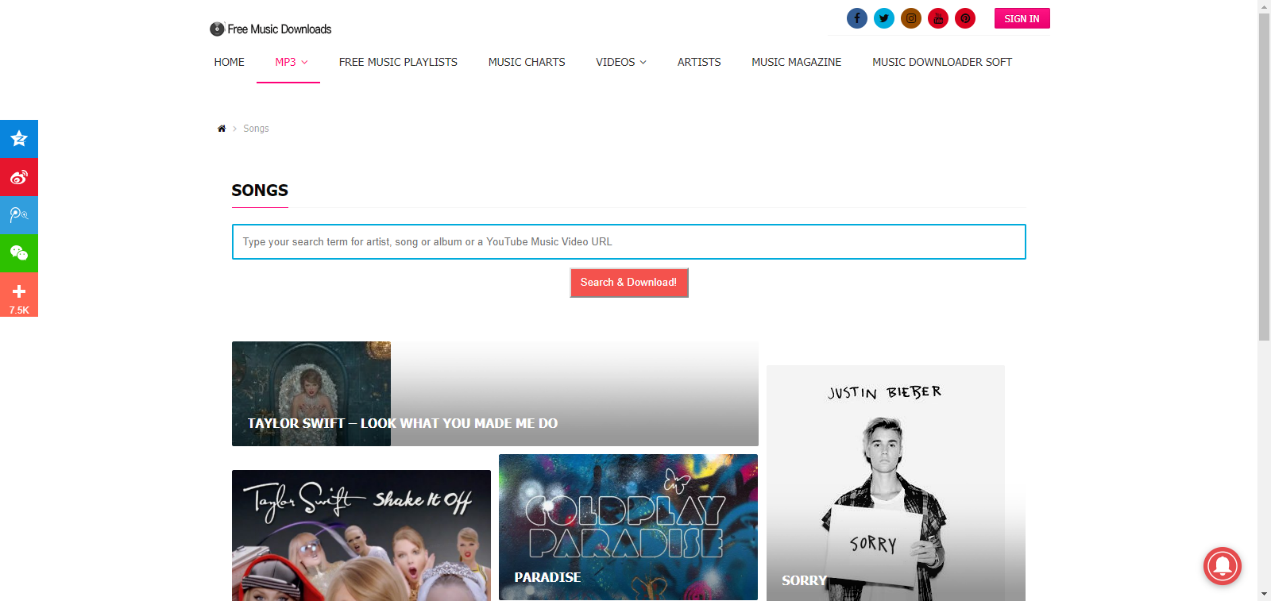
Task: Open the Music Magazine menu item
Action: [x=796, y=62]
